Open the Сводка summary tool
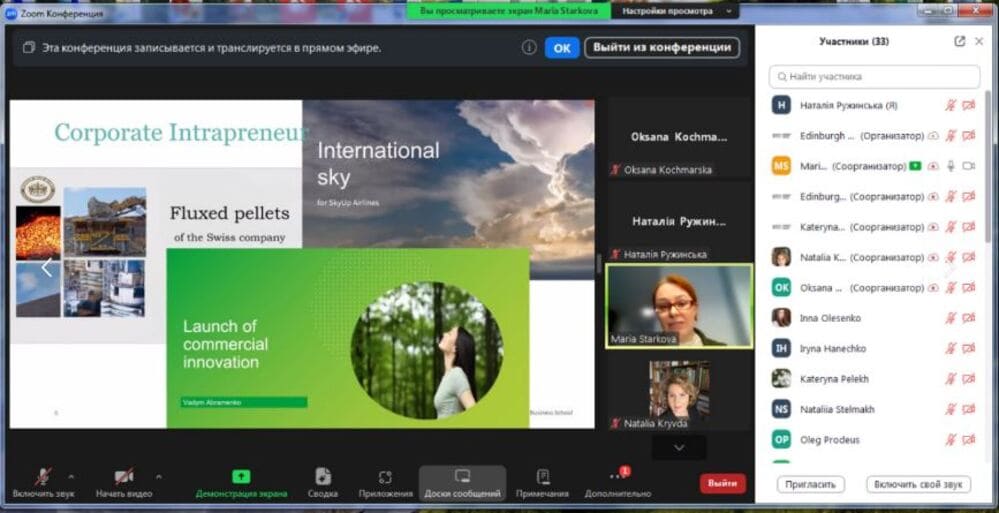 pos(323,477)
